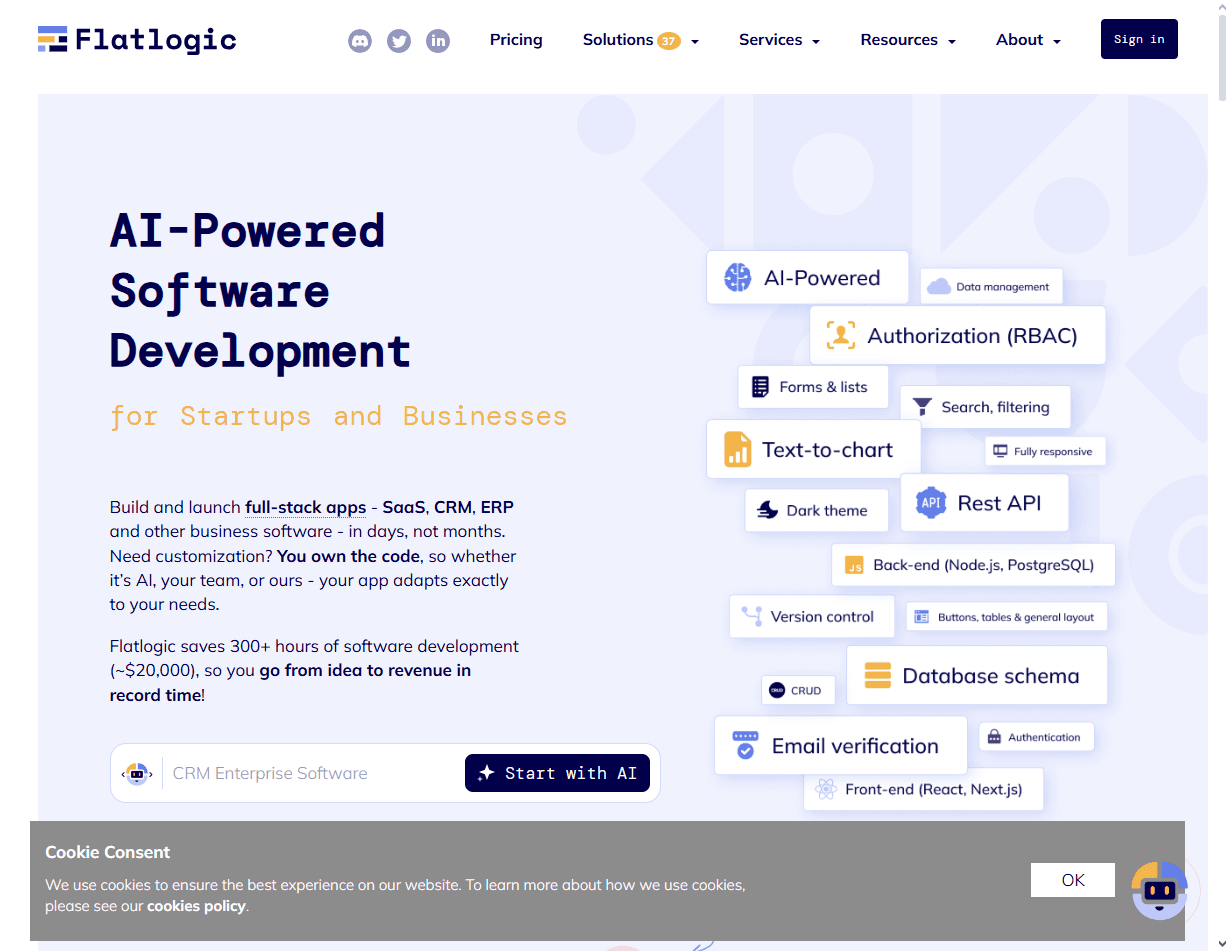Click the Email verification check icon
This screenshot has height=951, width=1230.
pos(745,745)
